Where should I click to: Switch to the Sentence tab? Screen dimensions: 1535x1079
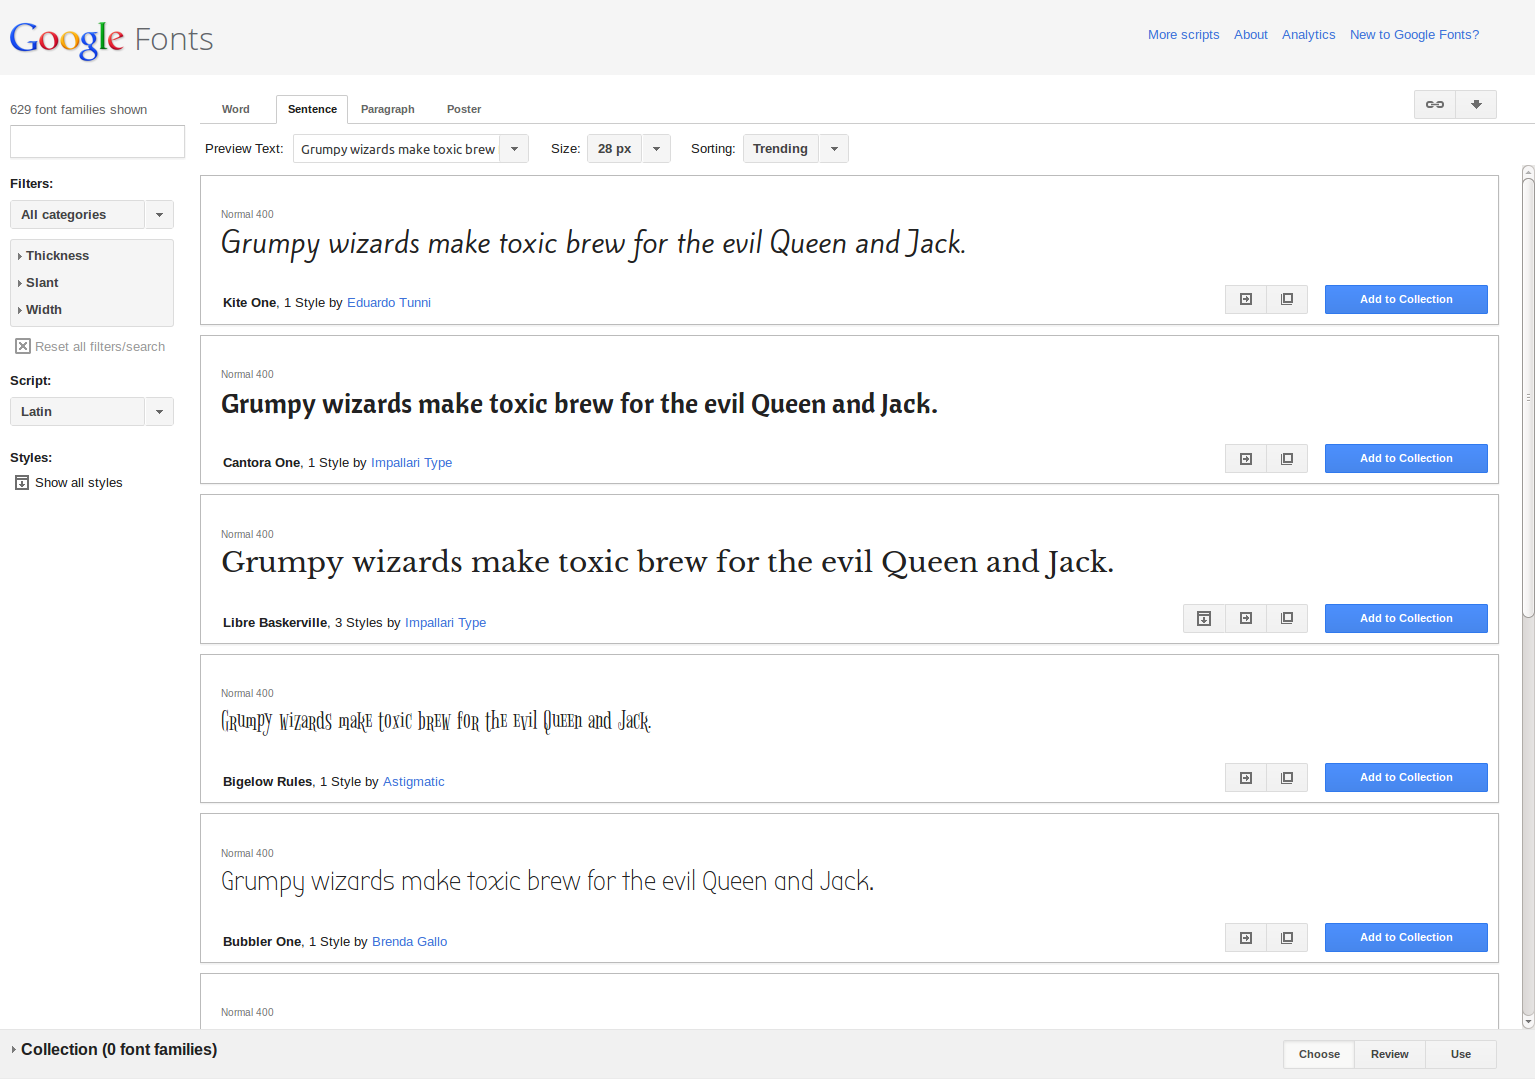pyautogui.click(x=312, y=109)
